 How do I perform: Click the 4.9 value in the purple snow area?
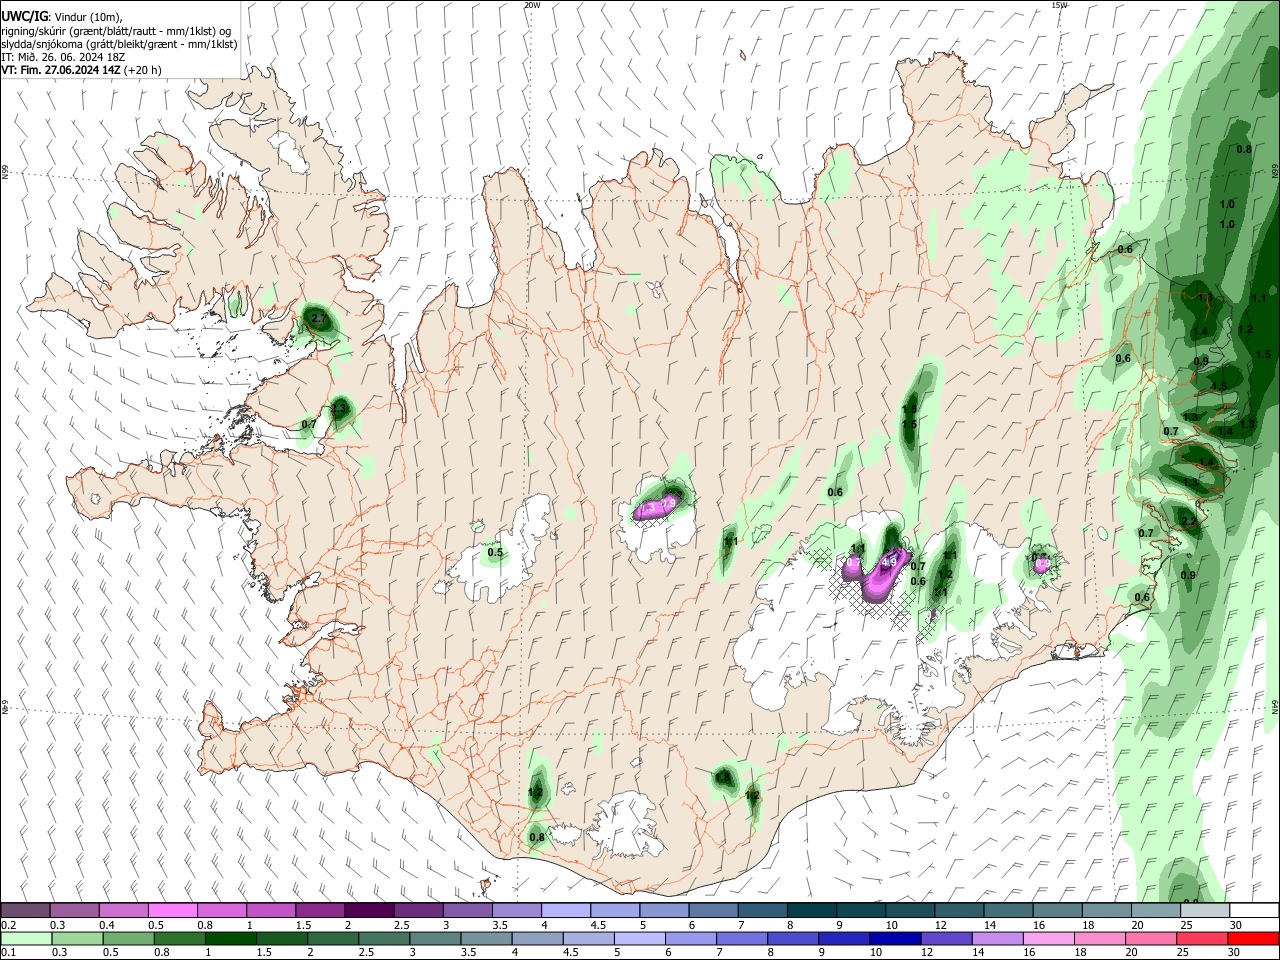(888, 562)
